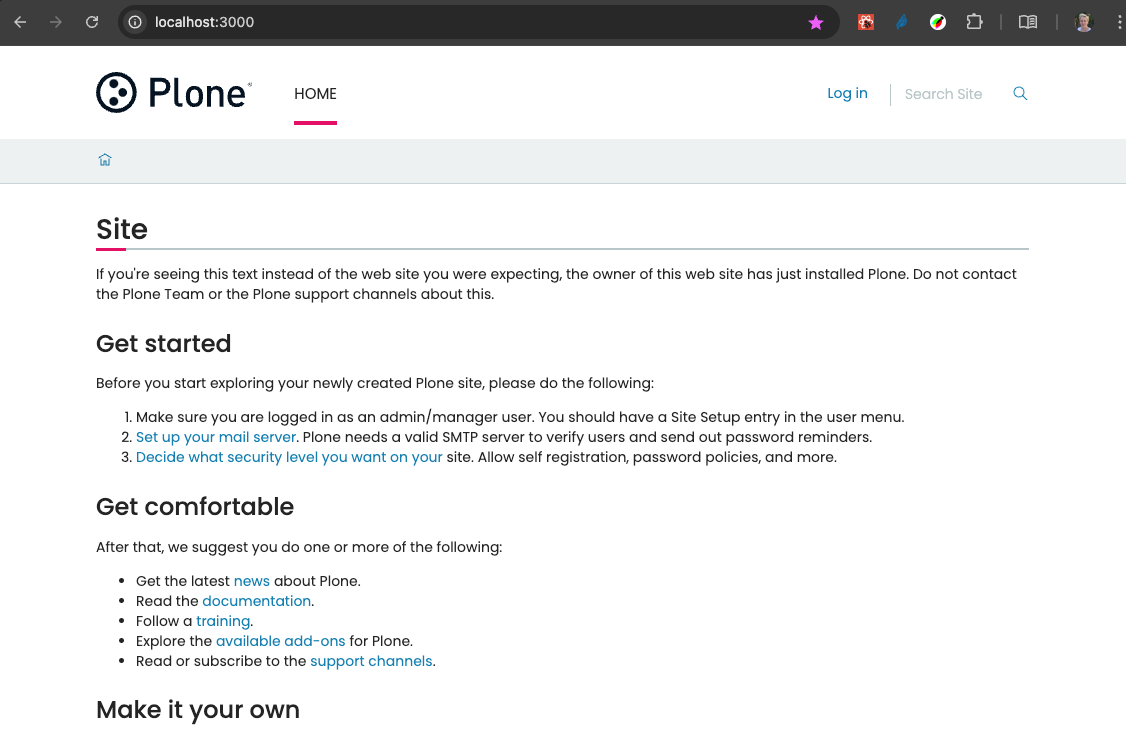Open the support channels link
This screenshot has width=1126, height=735.
pyautogui.click(x=371, y=661)
